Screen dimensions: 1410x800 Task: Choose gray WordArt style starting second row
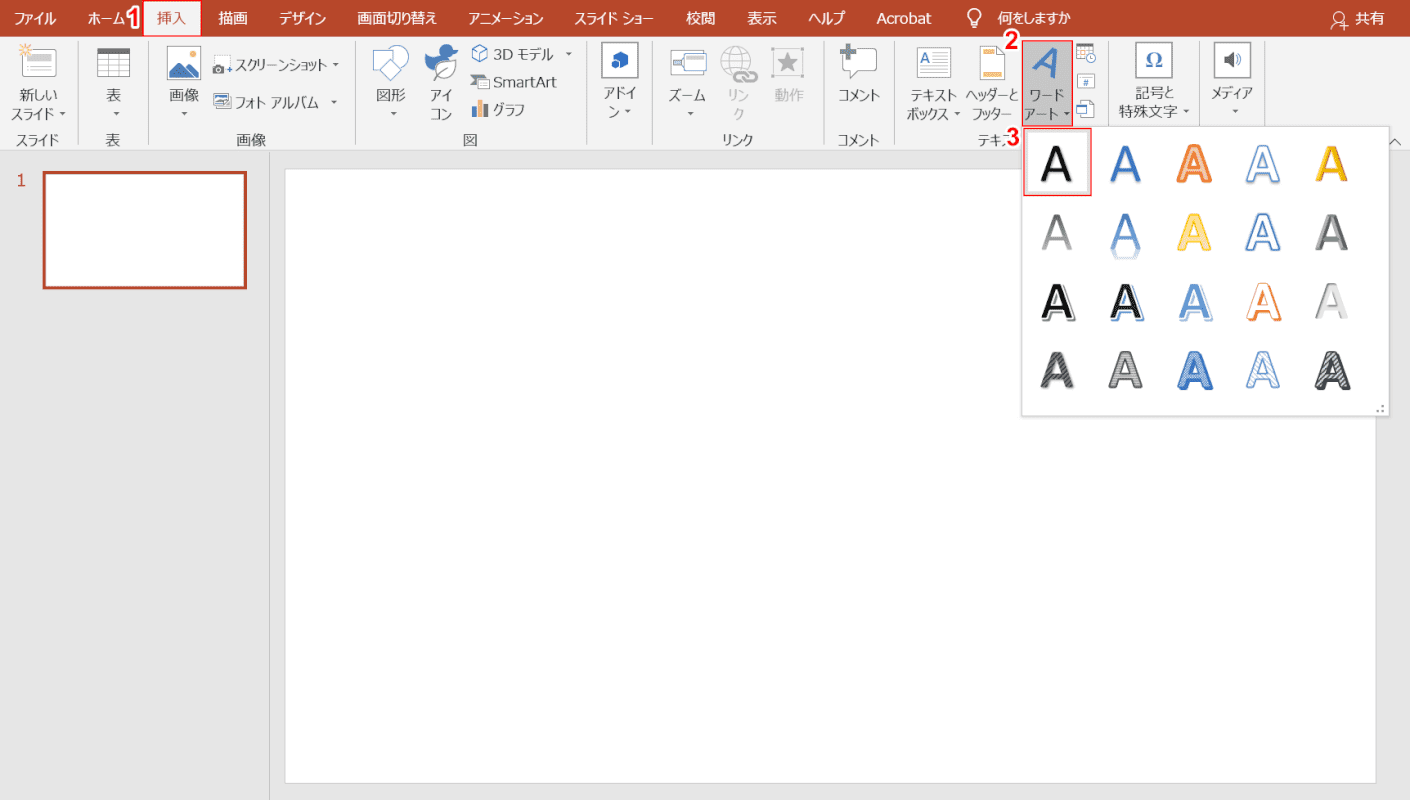[x=1057, y=232]
